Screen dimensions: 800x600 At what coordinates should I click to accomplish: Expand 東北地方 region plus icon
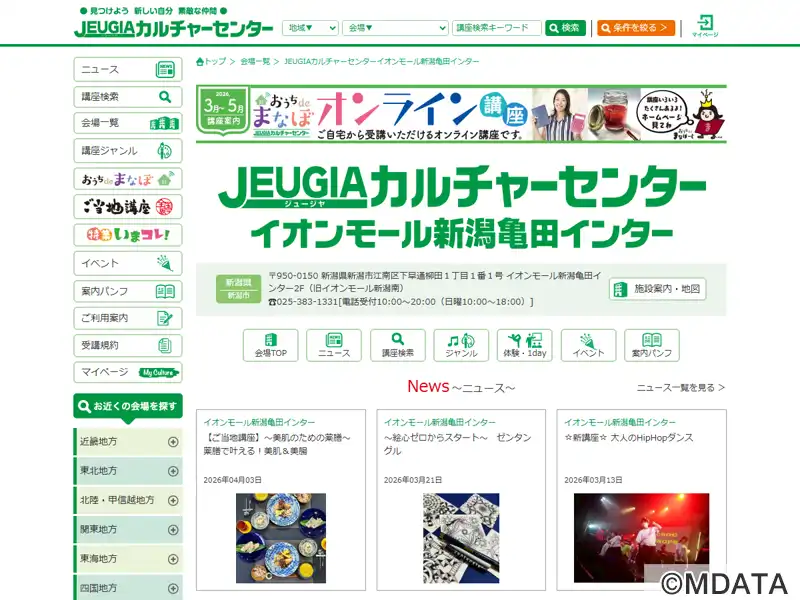173,471
